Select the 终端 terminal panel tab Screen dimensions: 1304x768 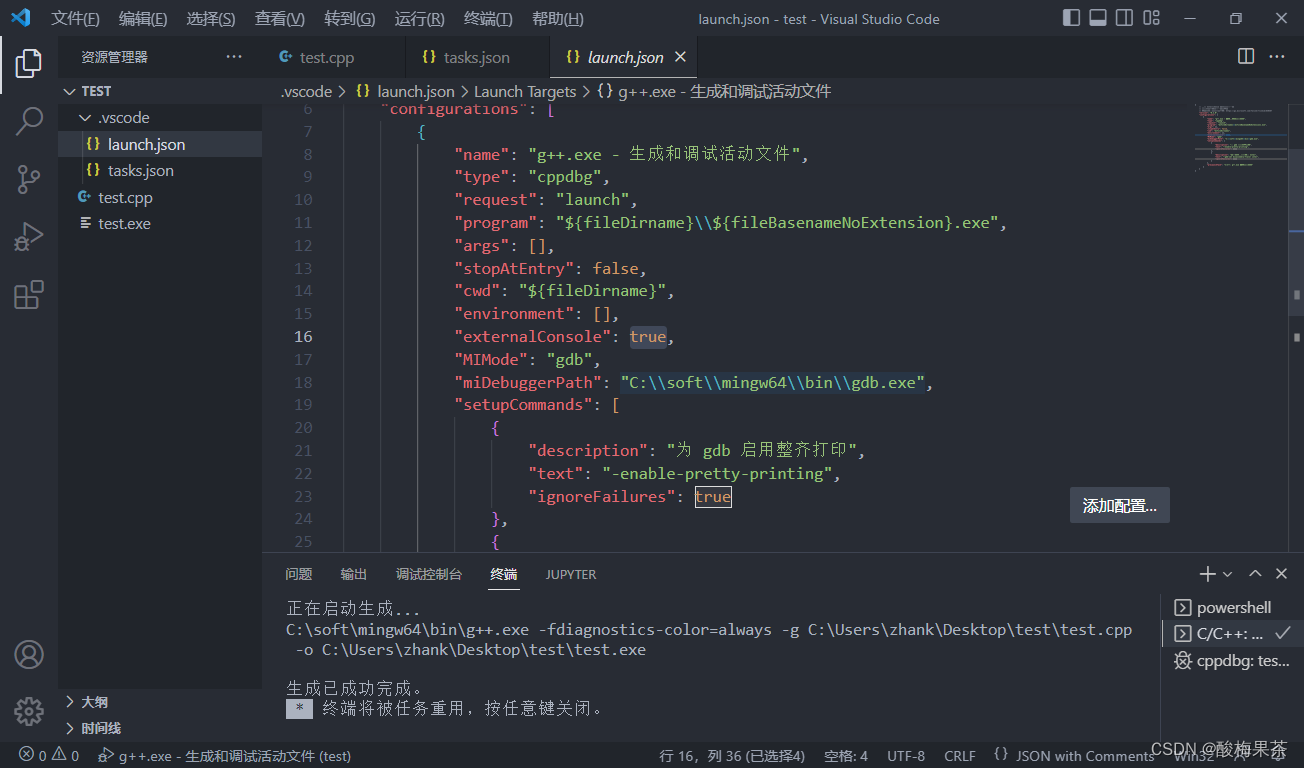(504, 574)
